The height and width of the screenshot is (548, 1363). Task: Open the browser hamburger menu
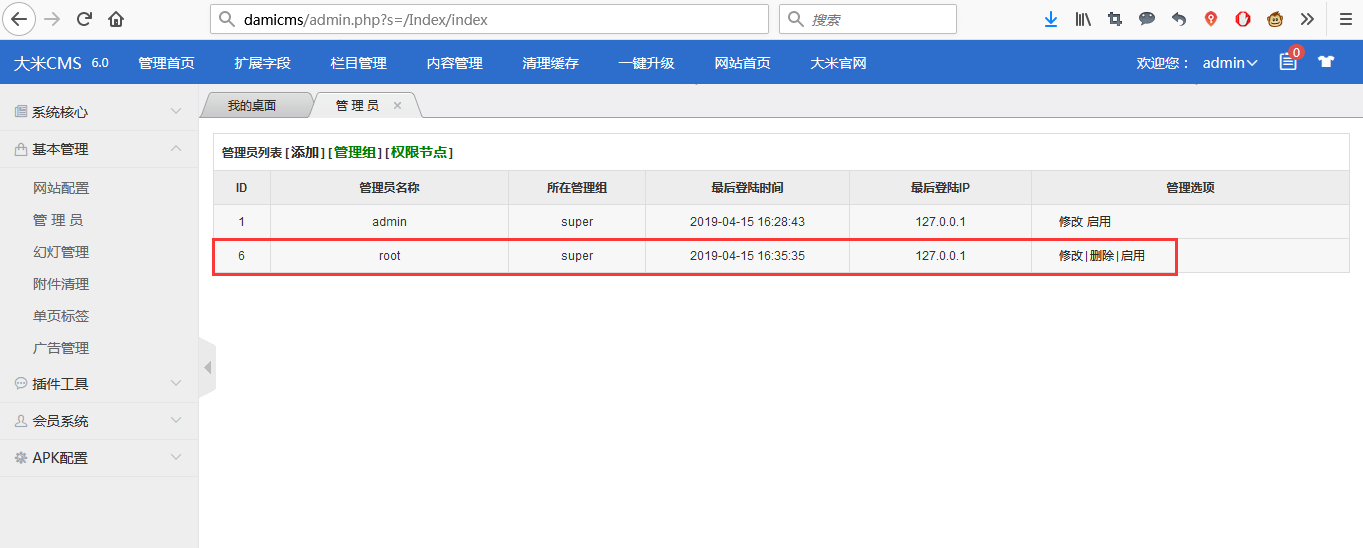[1346, 19]
